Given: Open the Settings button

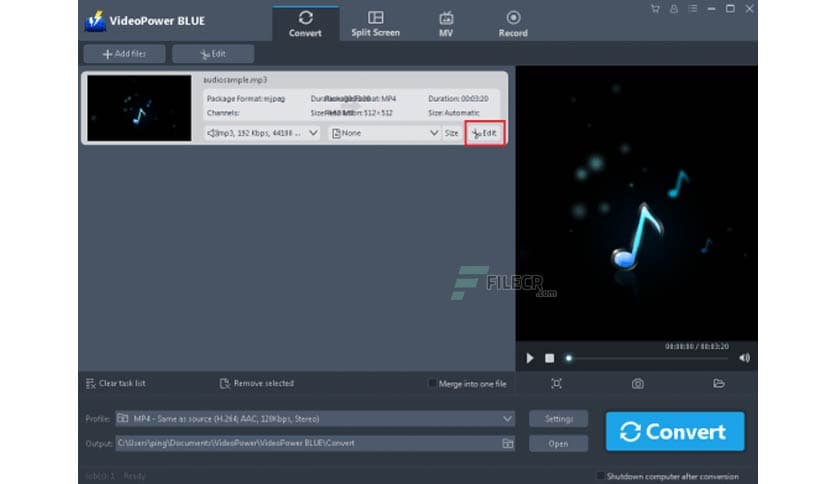Looking at the screenshot, I should click(559, 419).
